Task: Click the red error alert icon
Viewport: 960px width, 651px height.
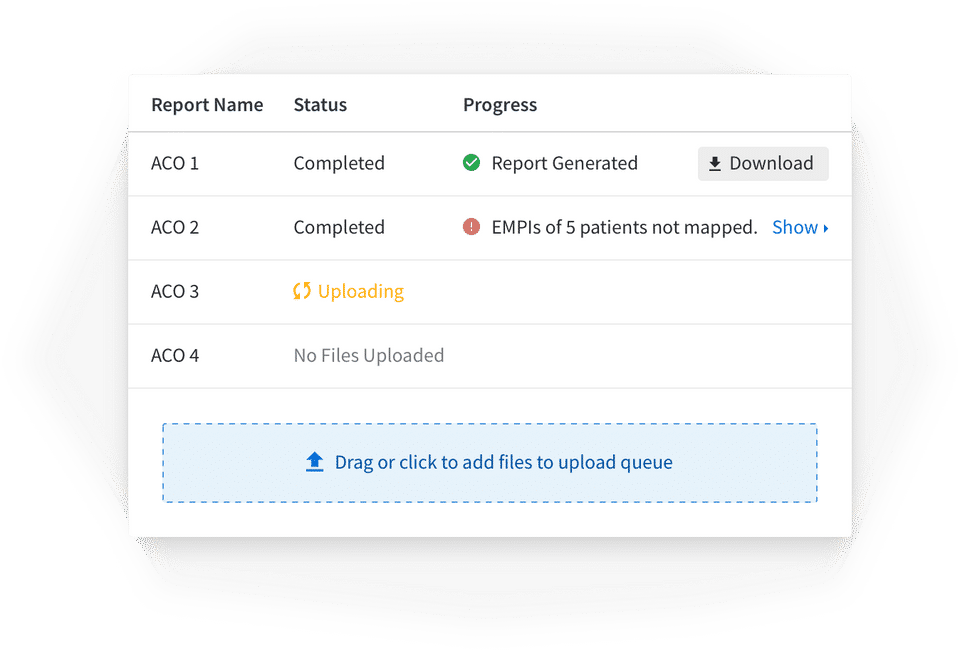Action: tap(472, 227)
